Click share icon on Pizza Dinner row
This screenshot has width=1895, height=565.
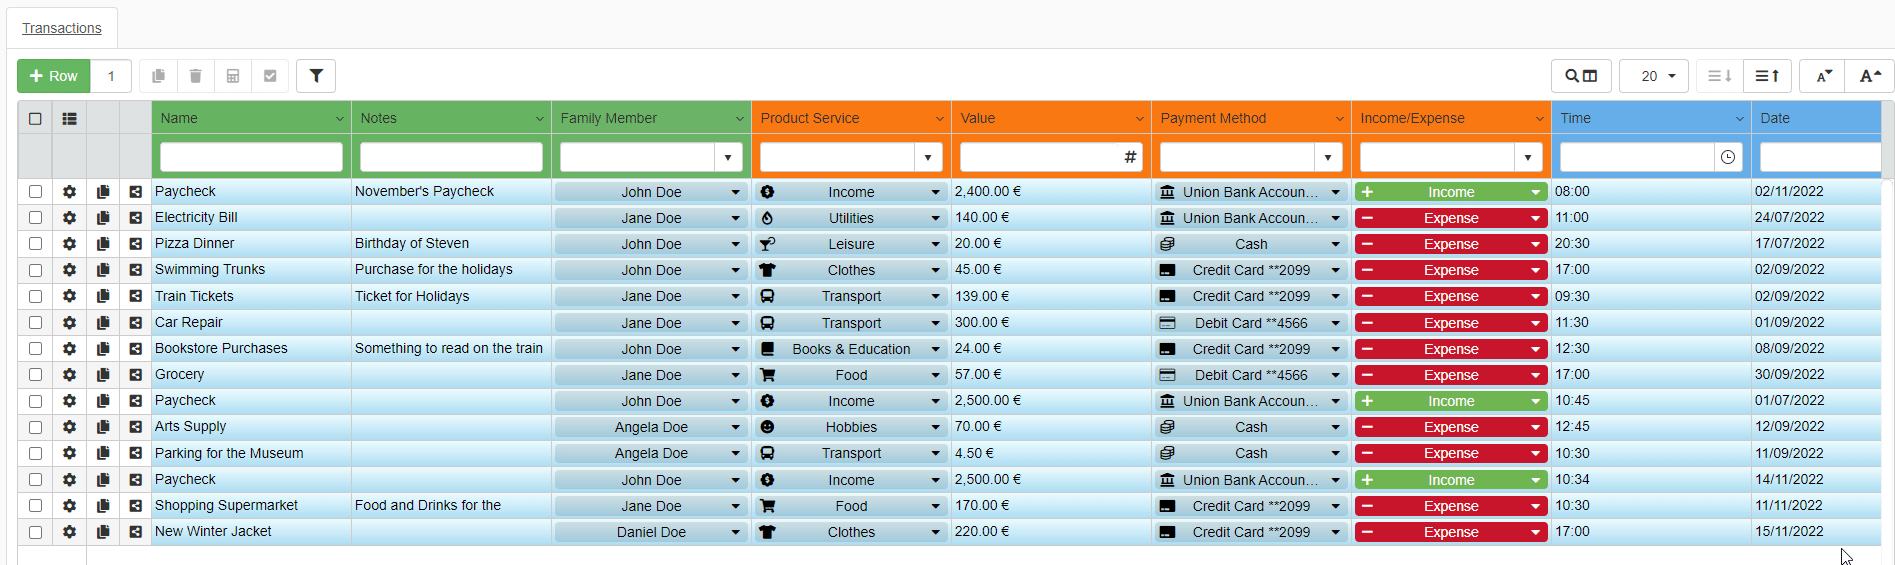pos(135,244)
